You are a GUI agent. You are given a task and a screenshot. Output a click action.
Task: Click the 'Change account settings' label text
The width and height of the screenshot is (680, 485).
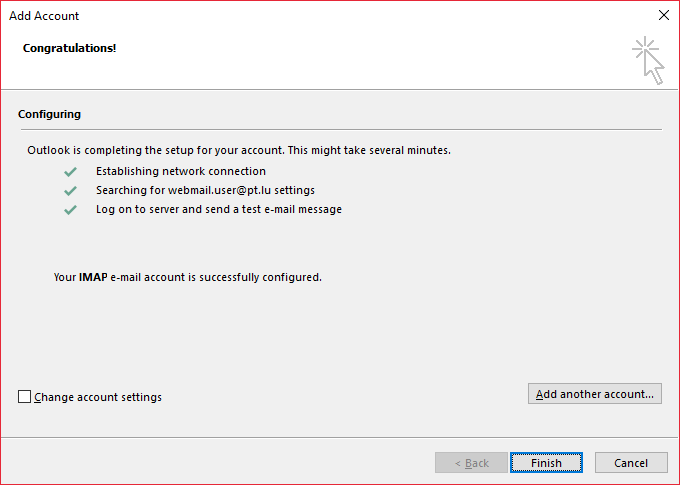point(98,397)
